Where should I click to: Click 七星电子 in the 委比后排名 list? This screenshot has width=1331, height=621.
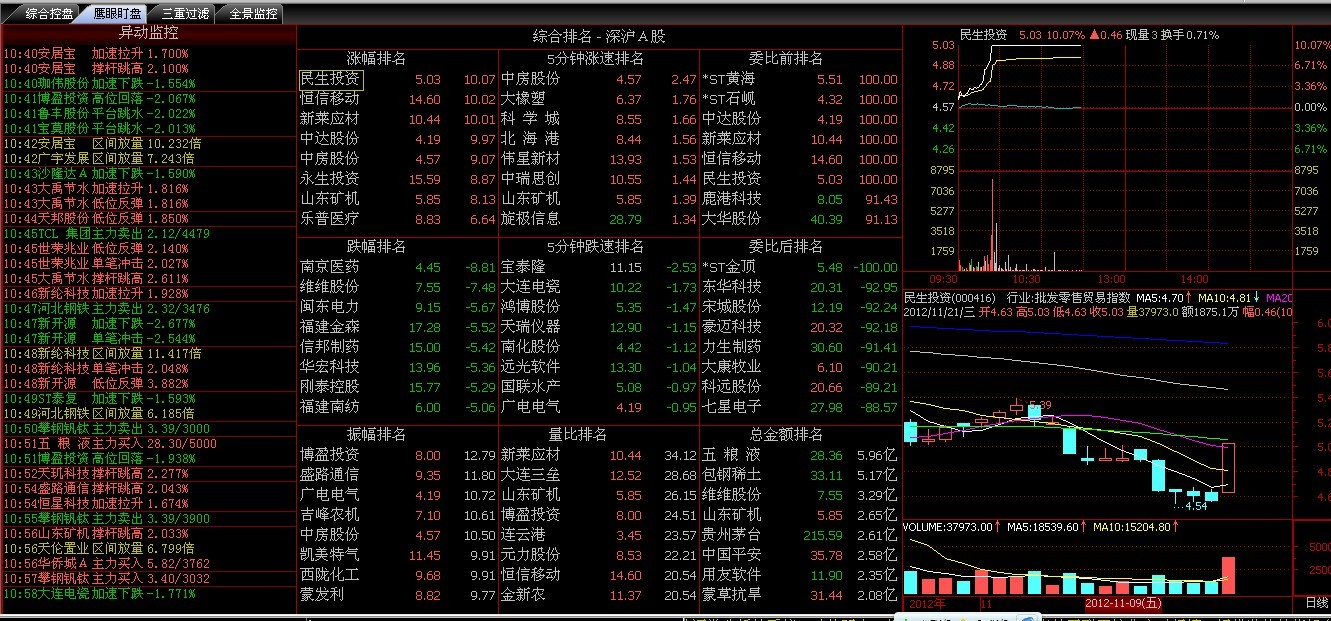[732, 407]
